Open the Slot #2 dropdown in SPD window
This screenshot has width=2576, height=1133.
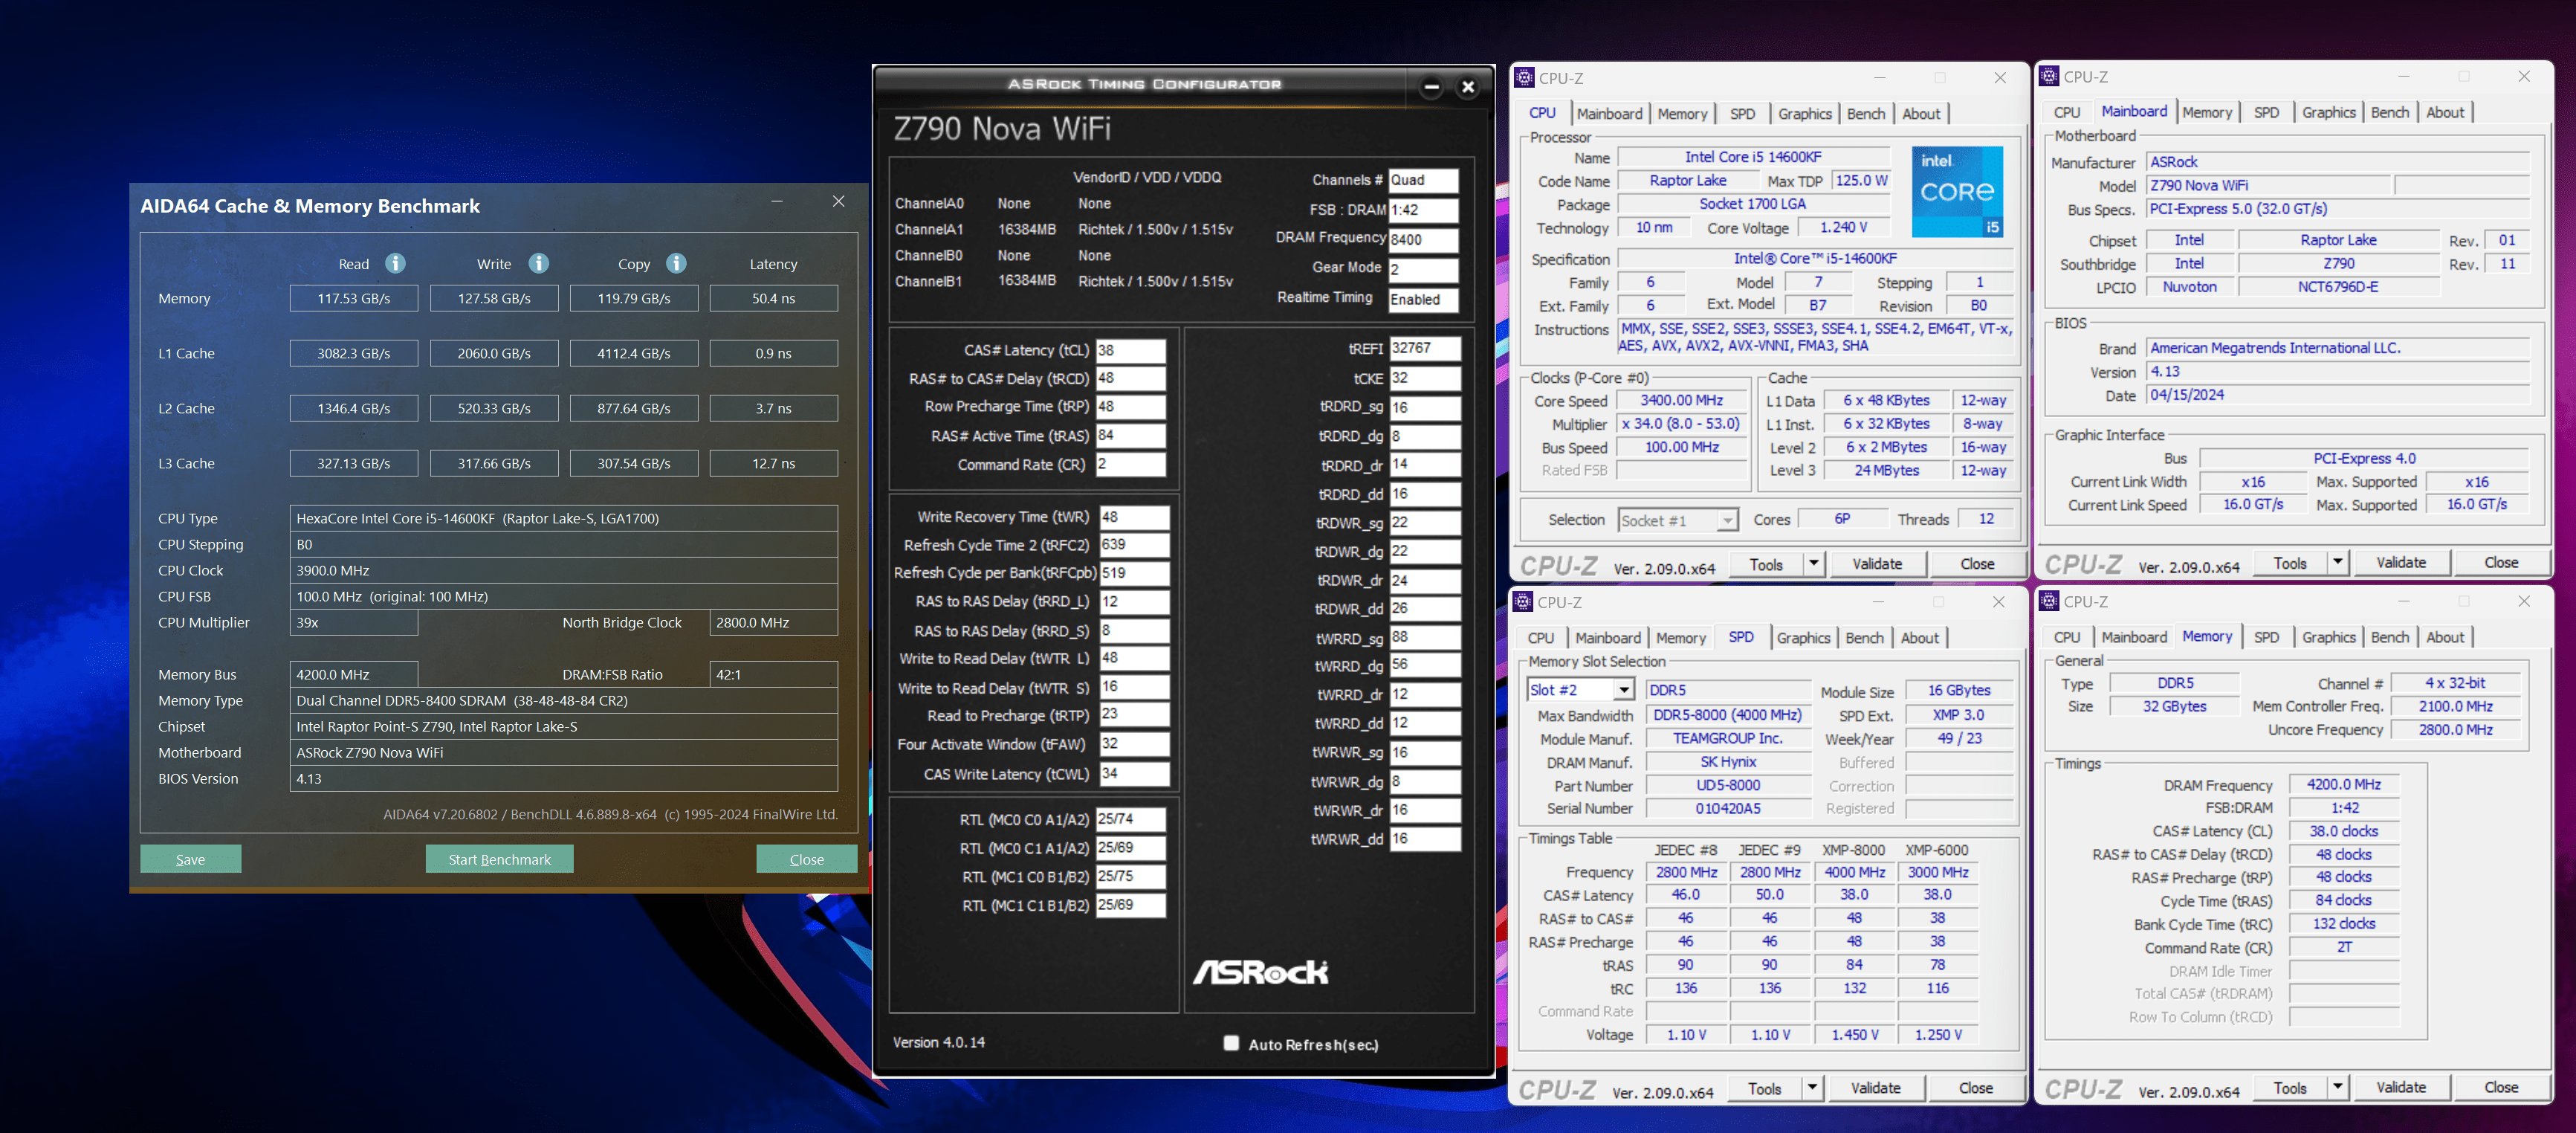click(x=1624, y=690)
